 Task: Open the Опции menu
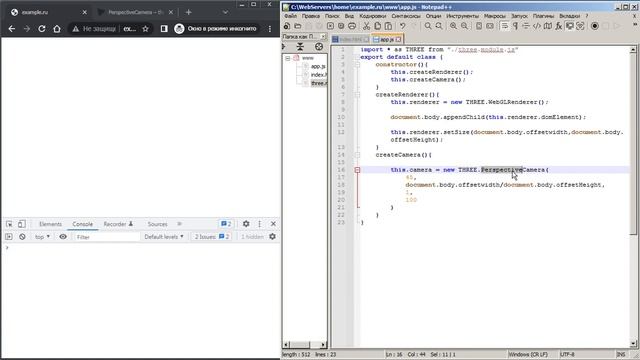coord(433,16)
